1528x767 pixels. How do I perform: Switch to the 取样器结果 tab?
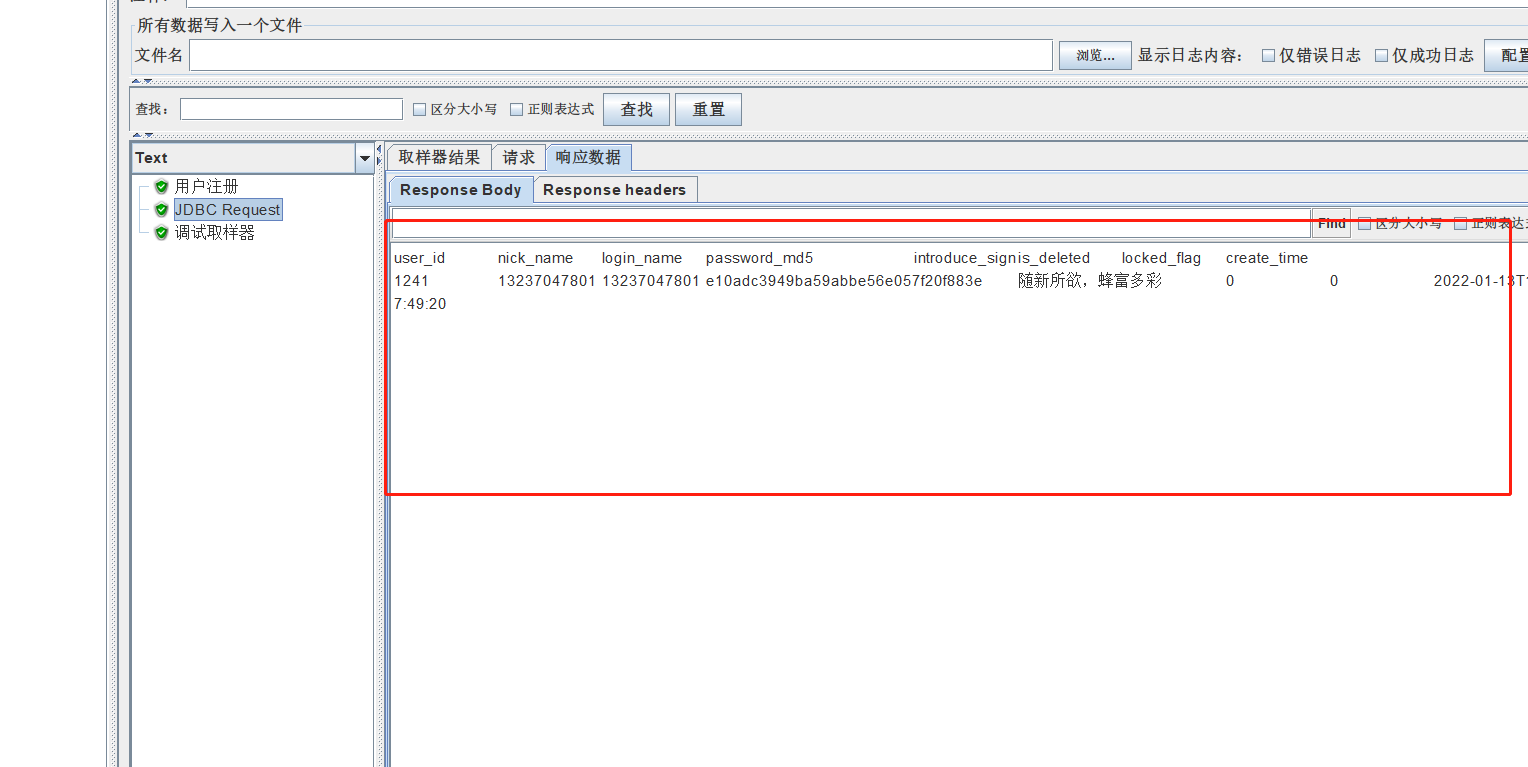pyautogui.click(x=439, y=158)
